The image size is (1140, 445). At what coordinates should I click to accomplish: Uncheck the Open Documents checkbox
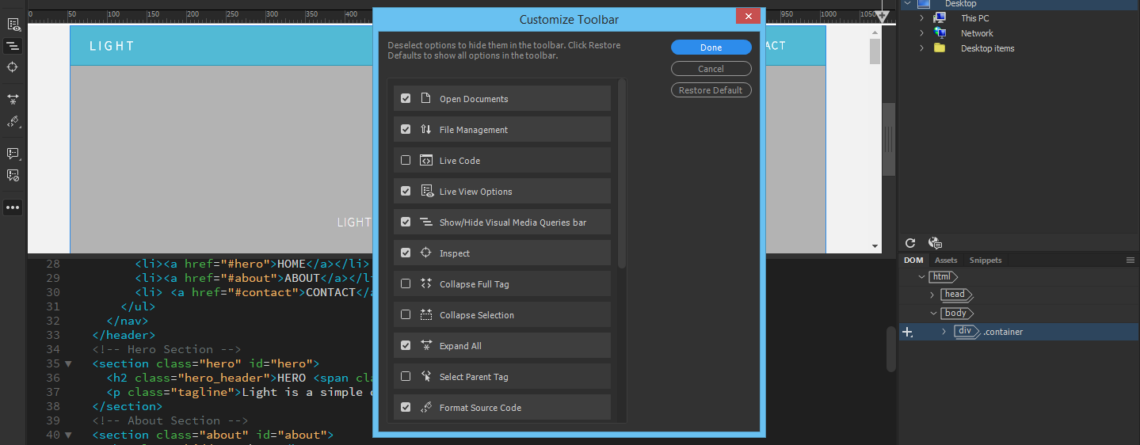(405, 99)
